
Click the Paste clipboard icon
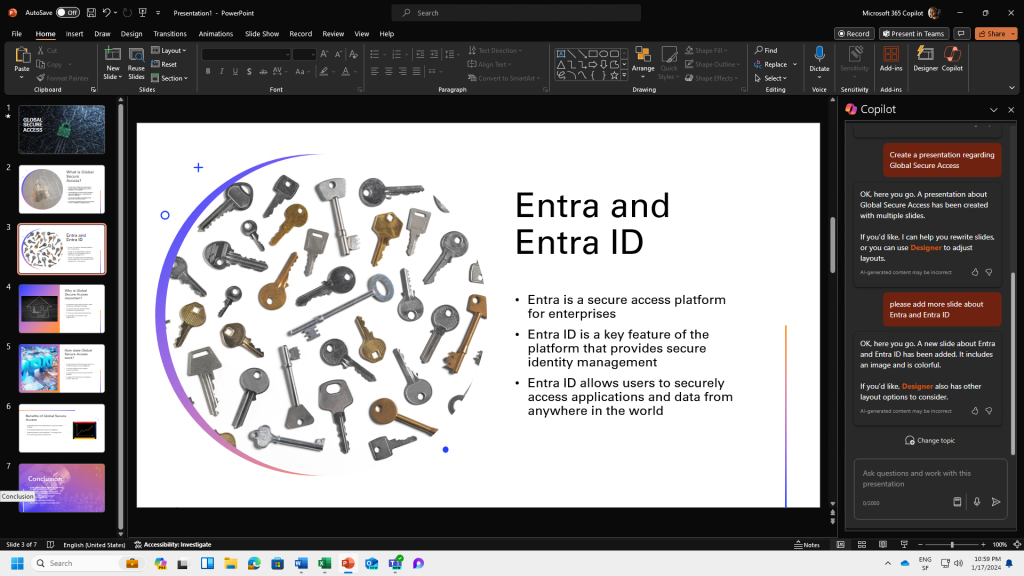[22, 57]
